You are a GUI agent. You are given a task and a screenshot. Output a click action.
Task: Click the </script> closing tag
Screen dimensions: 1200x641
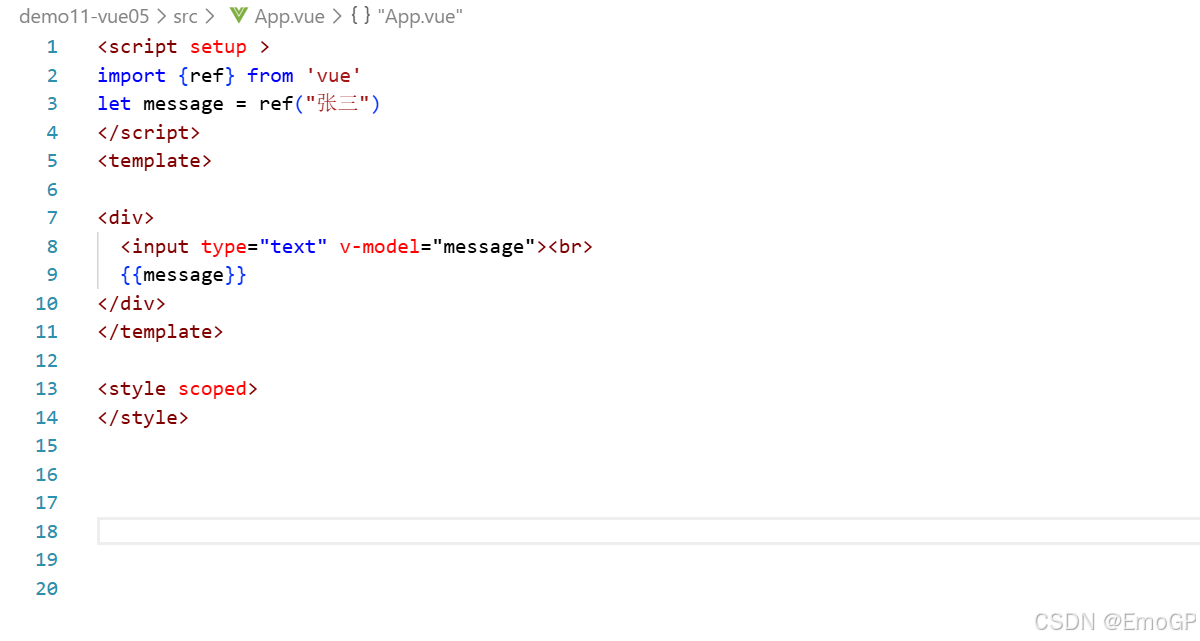point(149,132)
